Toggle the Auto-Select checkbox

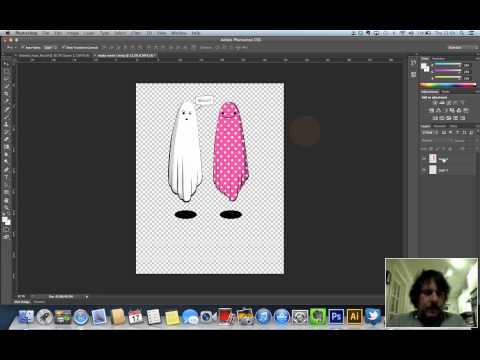23,48
